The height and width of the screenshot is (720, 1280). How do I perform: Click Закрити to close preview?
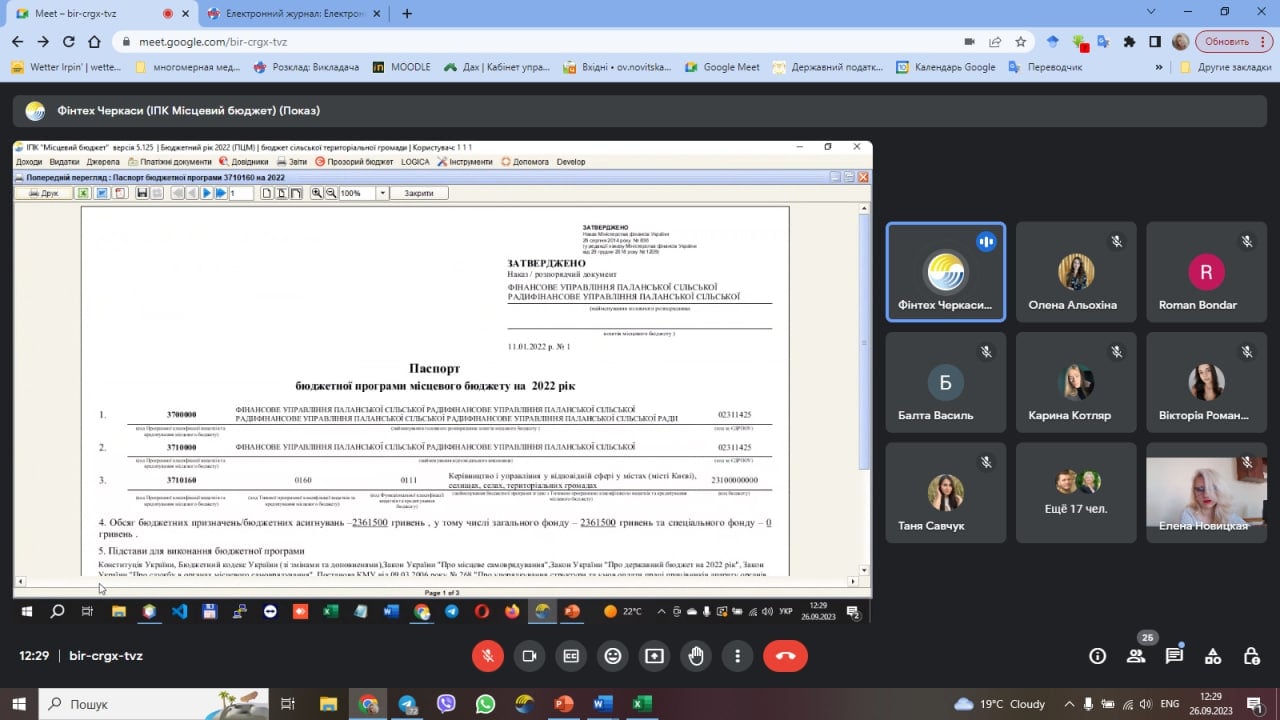click(419, 193)
